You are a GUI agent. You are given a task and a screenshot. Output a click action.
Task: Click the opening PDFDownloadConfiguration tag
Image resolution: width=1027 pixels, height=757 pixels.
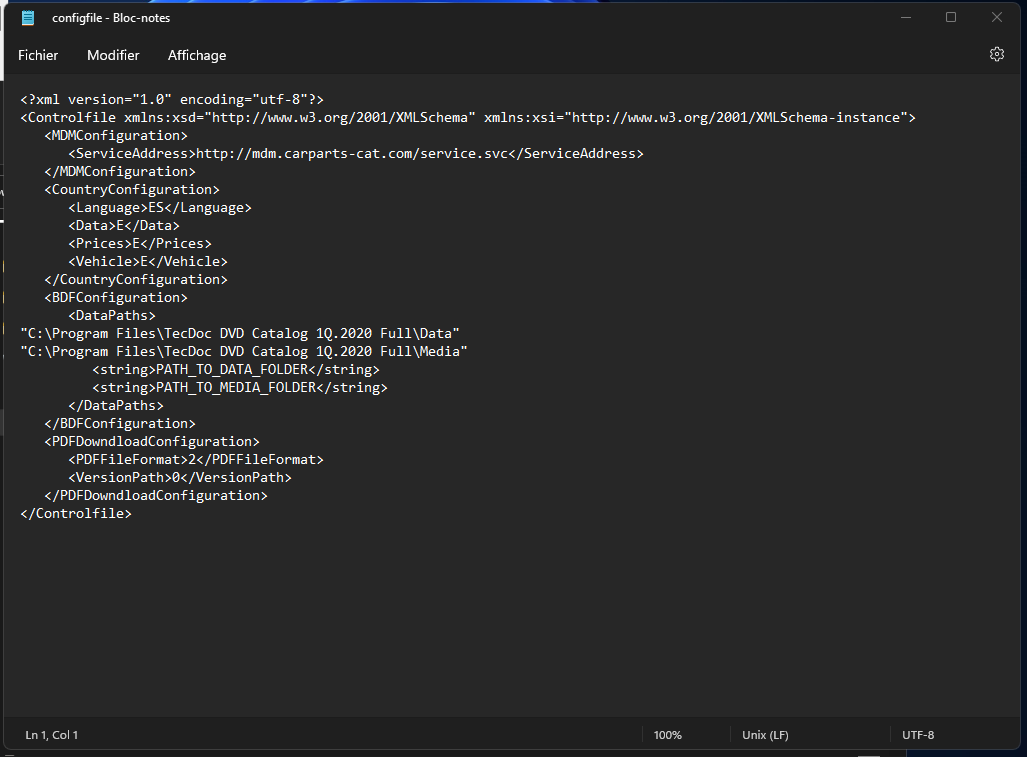coord(152,442)
